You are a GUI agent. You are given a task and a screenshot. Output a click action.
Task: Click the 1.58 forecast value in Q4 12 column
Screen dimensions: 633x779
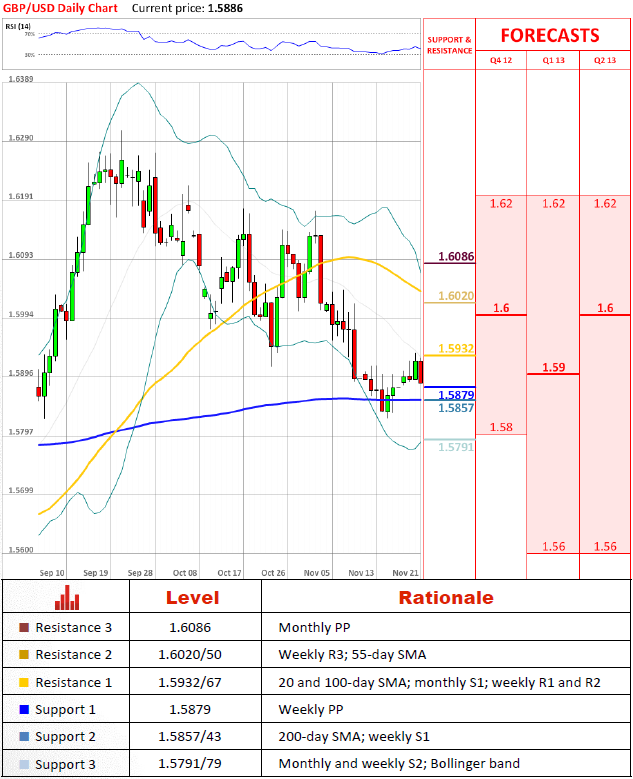(501, 427)
